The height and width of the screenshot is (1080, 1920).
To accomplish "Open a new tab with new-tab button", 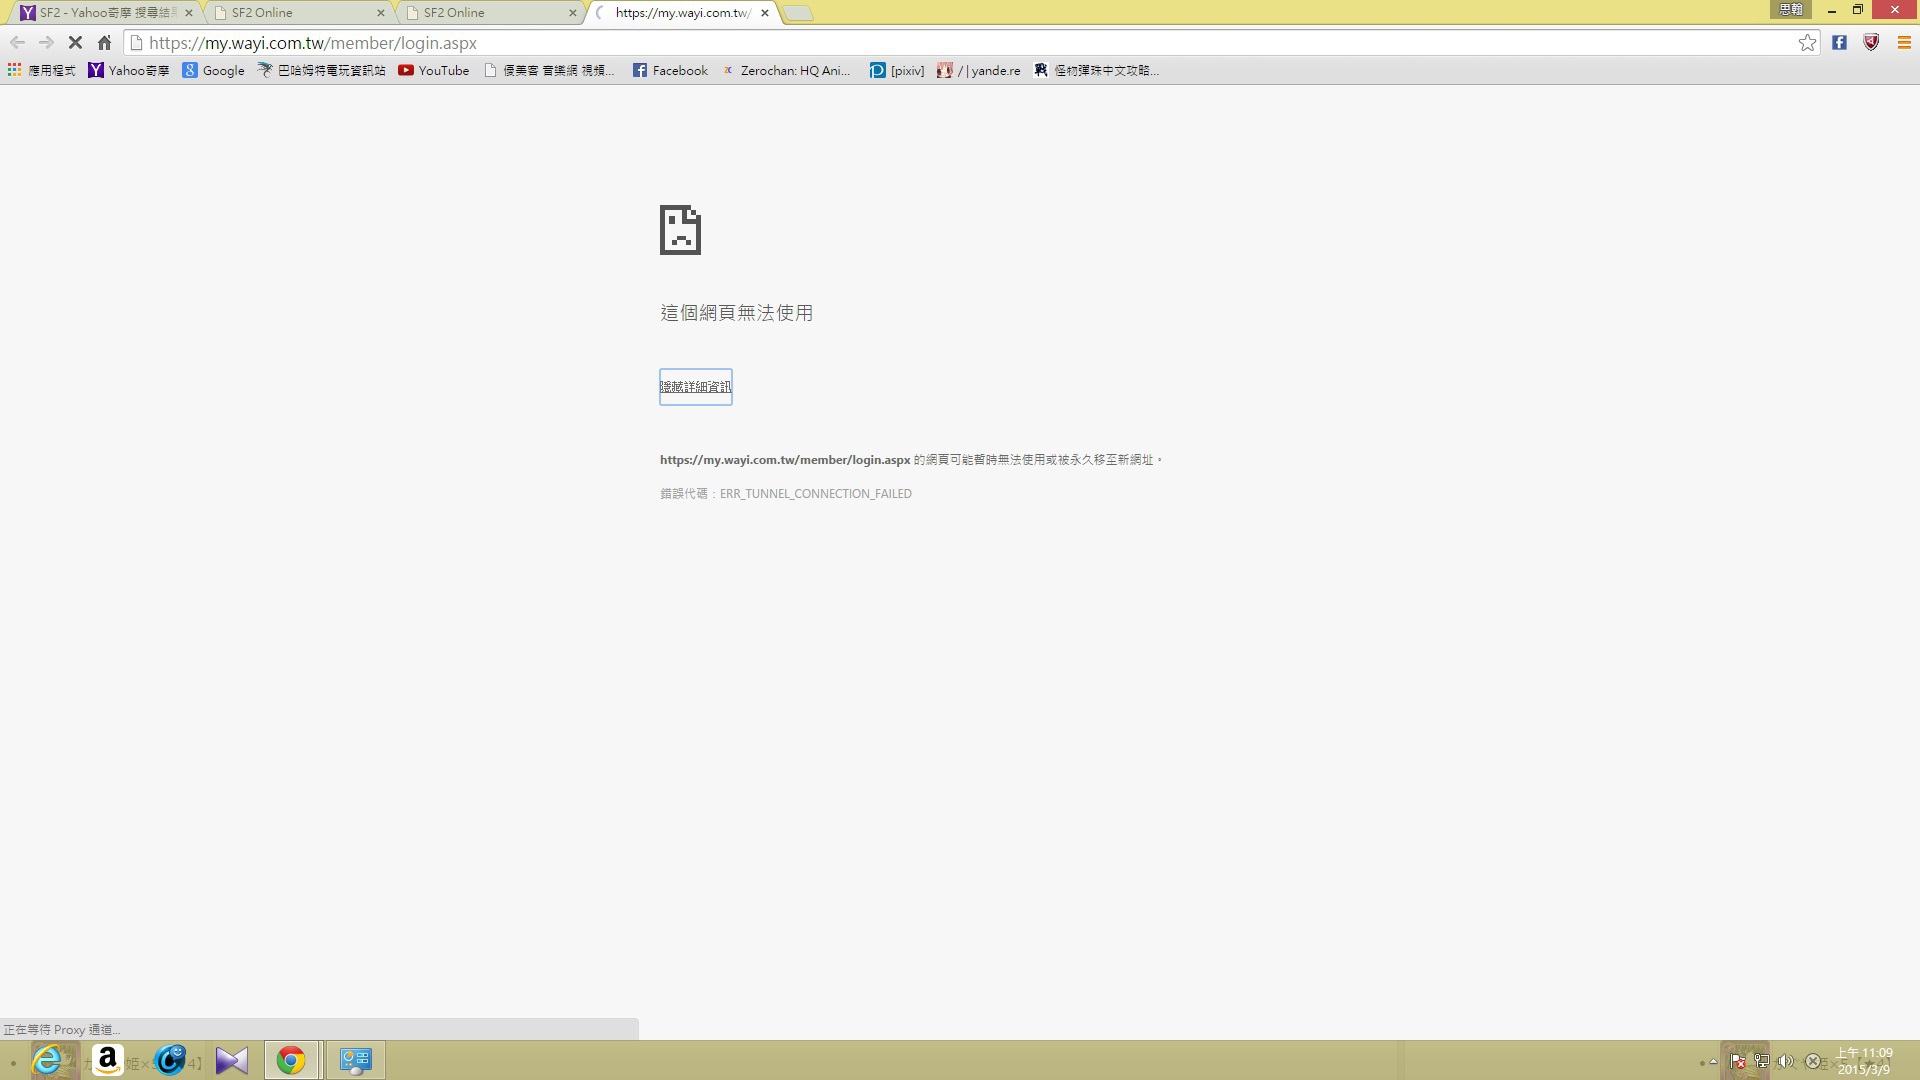I will click(x=797, y=13).
